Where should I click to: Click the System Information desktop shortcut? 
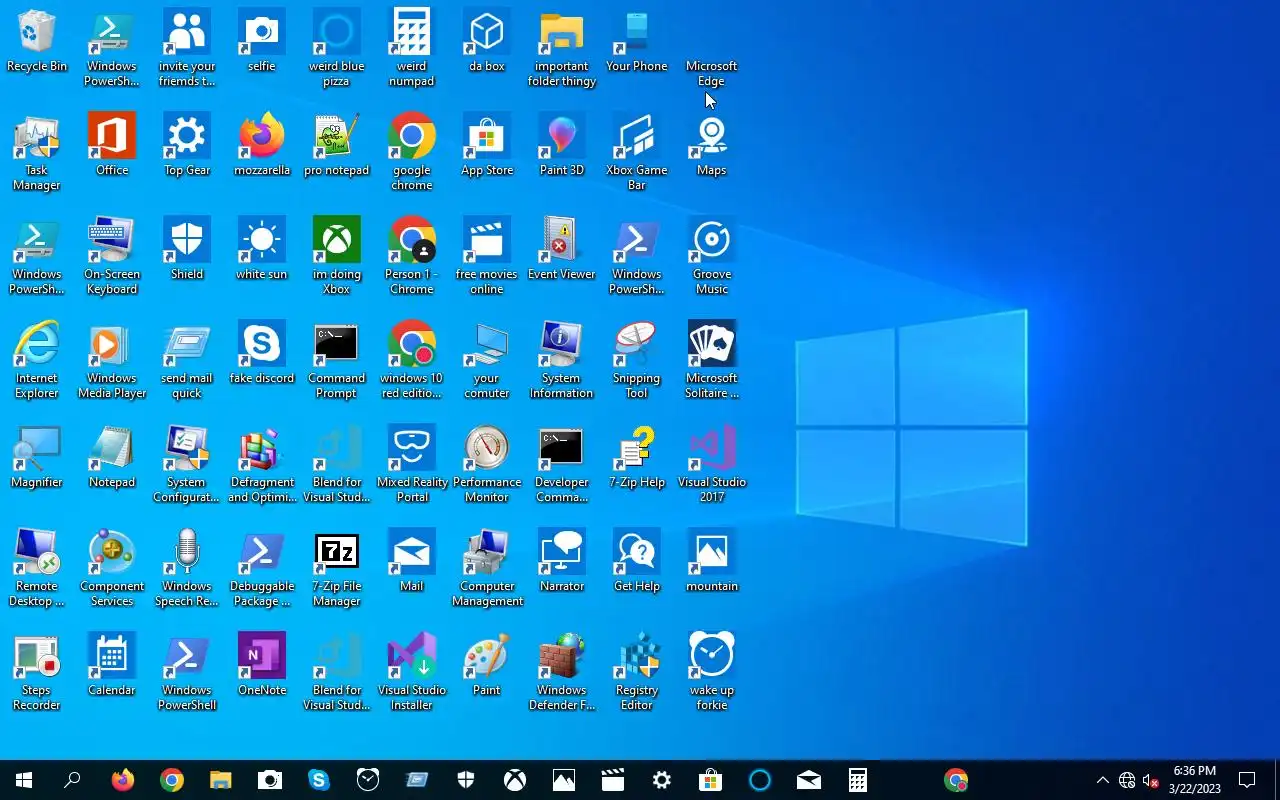562,359
